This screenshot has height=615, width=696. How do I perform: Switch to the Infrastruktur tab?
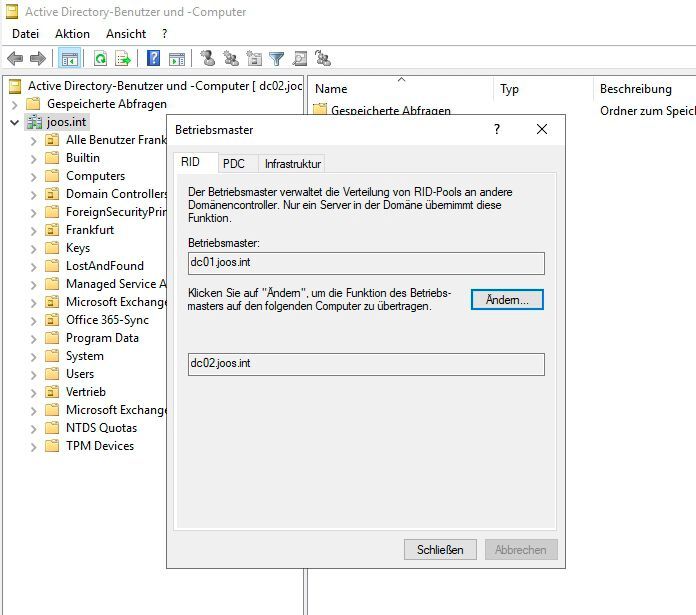click(293, 164)
